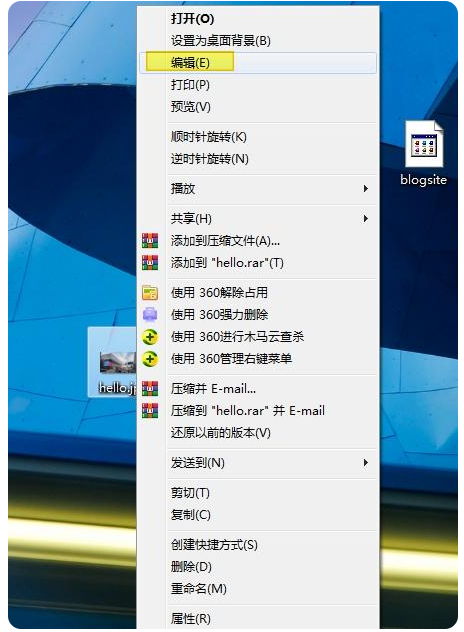The image size is (464, 632).
Task: Click the blogsite file name label
Action: [x=424, y=180]
